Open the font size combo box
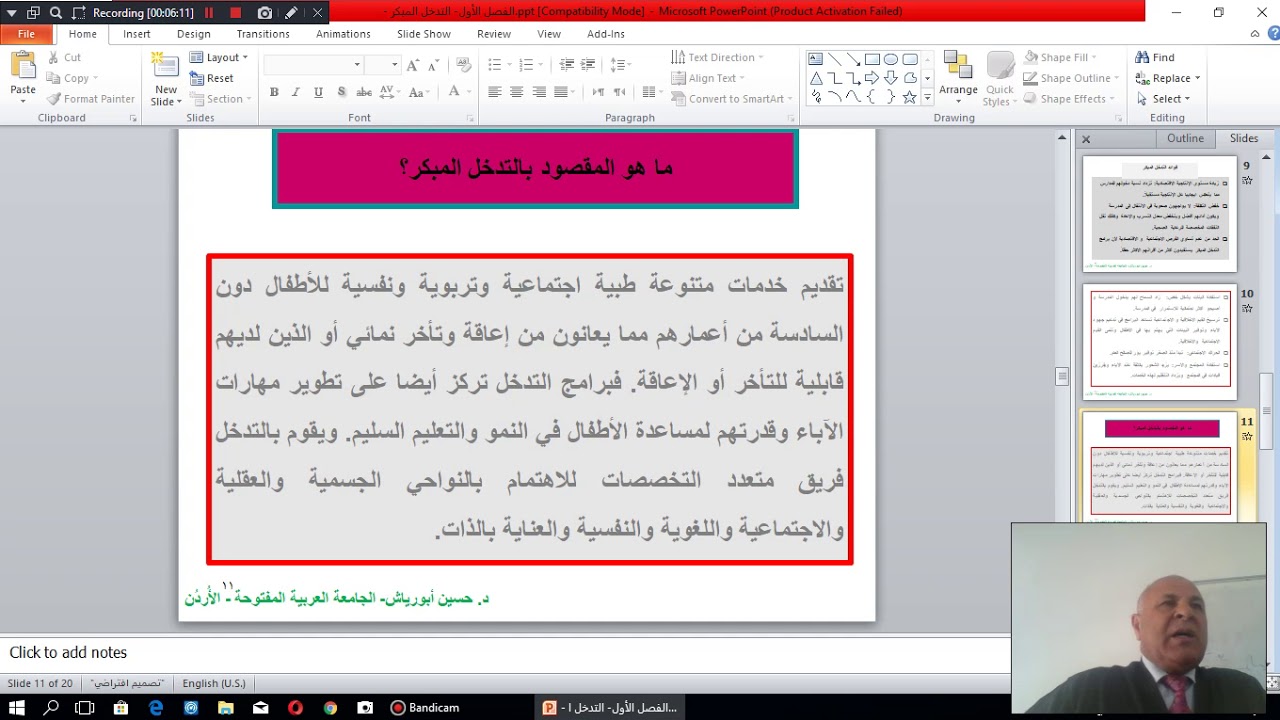The width and height of the screenshot is (1280, 720). click(x=382, y=65)
